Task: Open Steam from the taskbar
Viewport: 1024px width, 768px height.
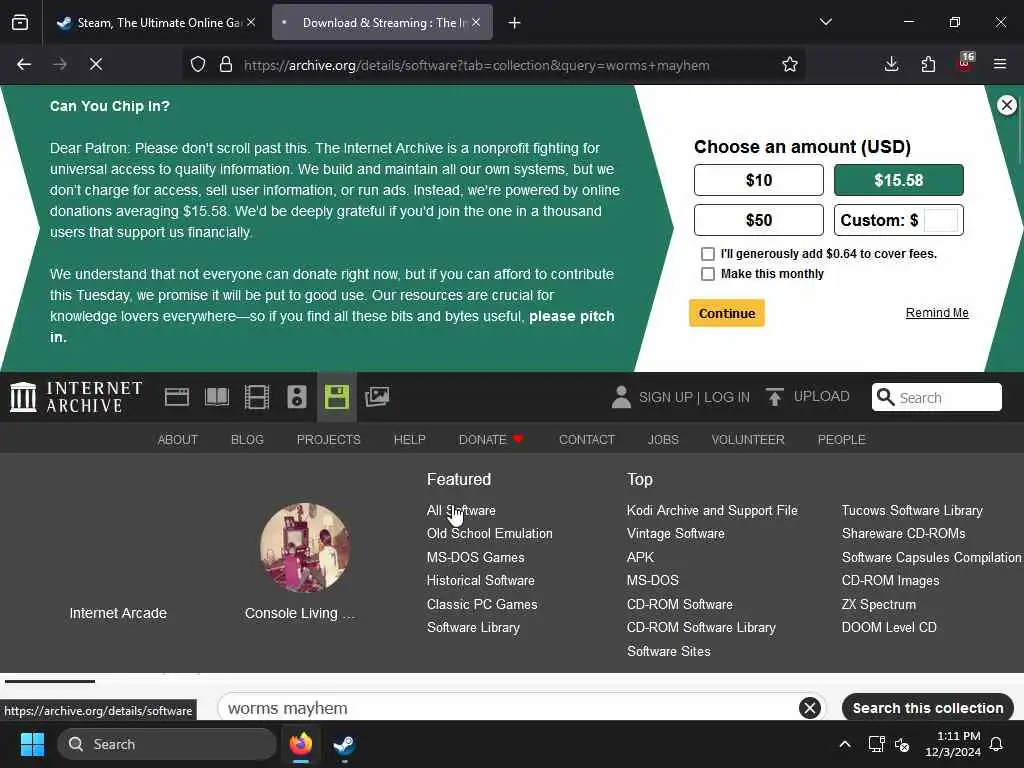Action: (344, 744)
